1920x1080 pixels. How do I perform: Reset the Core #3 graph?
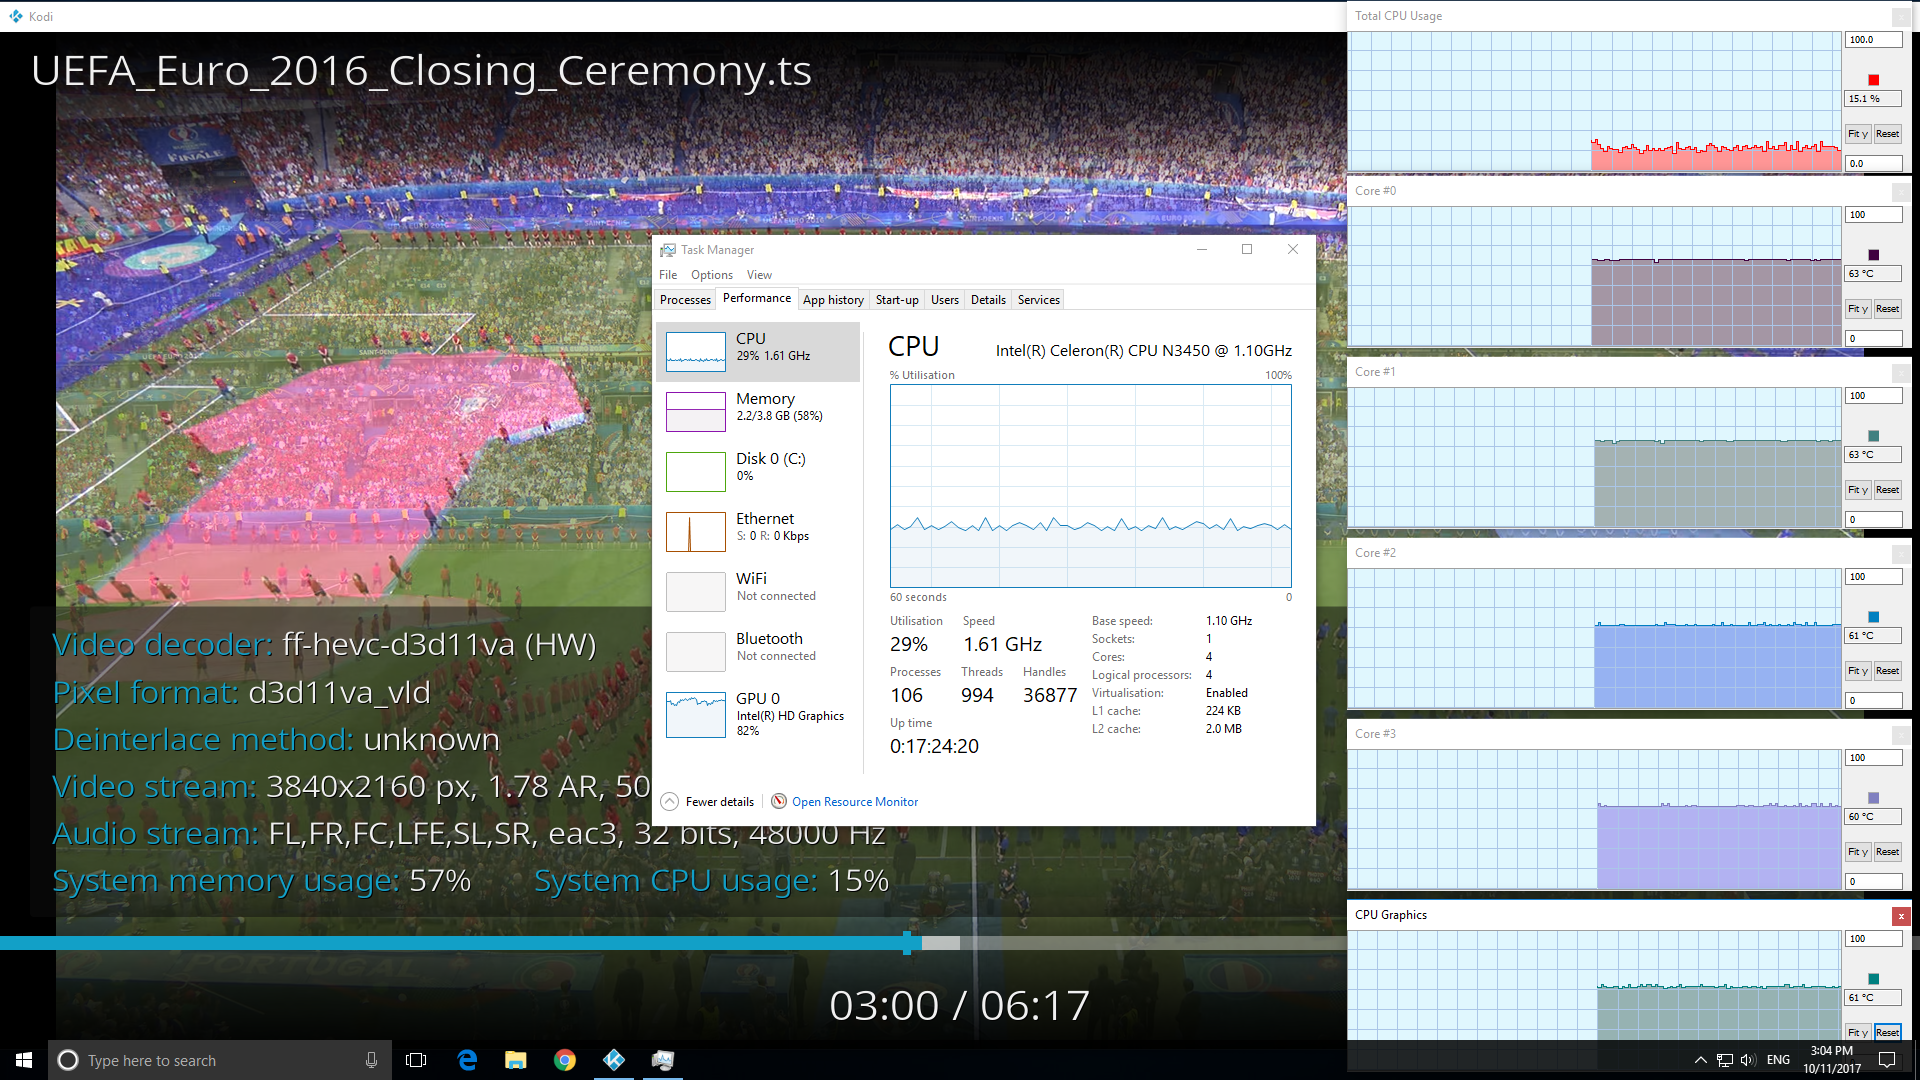click(x=1887, y=852)
